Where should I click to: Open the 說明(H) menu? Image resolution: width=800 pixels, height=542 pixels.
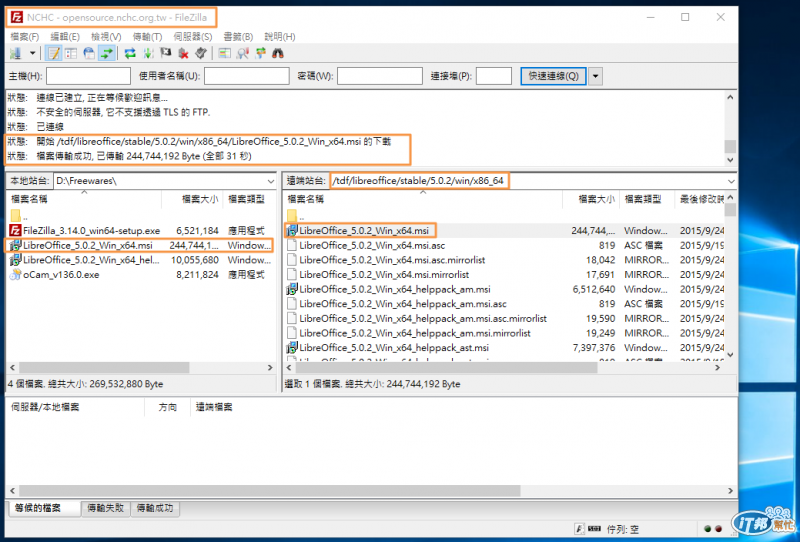coord(280,37)
